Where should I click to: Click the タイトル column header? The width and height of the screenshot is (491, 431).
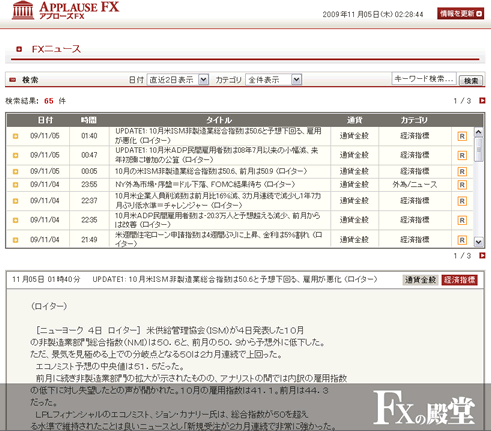[219, 120]
